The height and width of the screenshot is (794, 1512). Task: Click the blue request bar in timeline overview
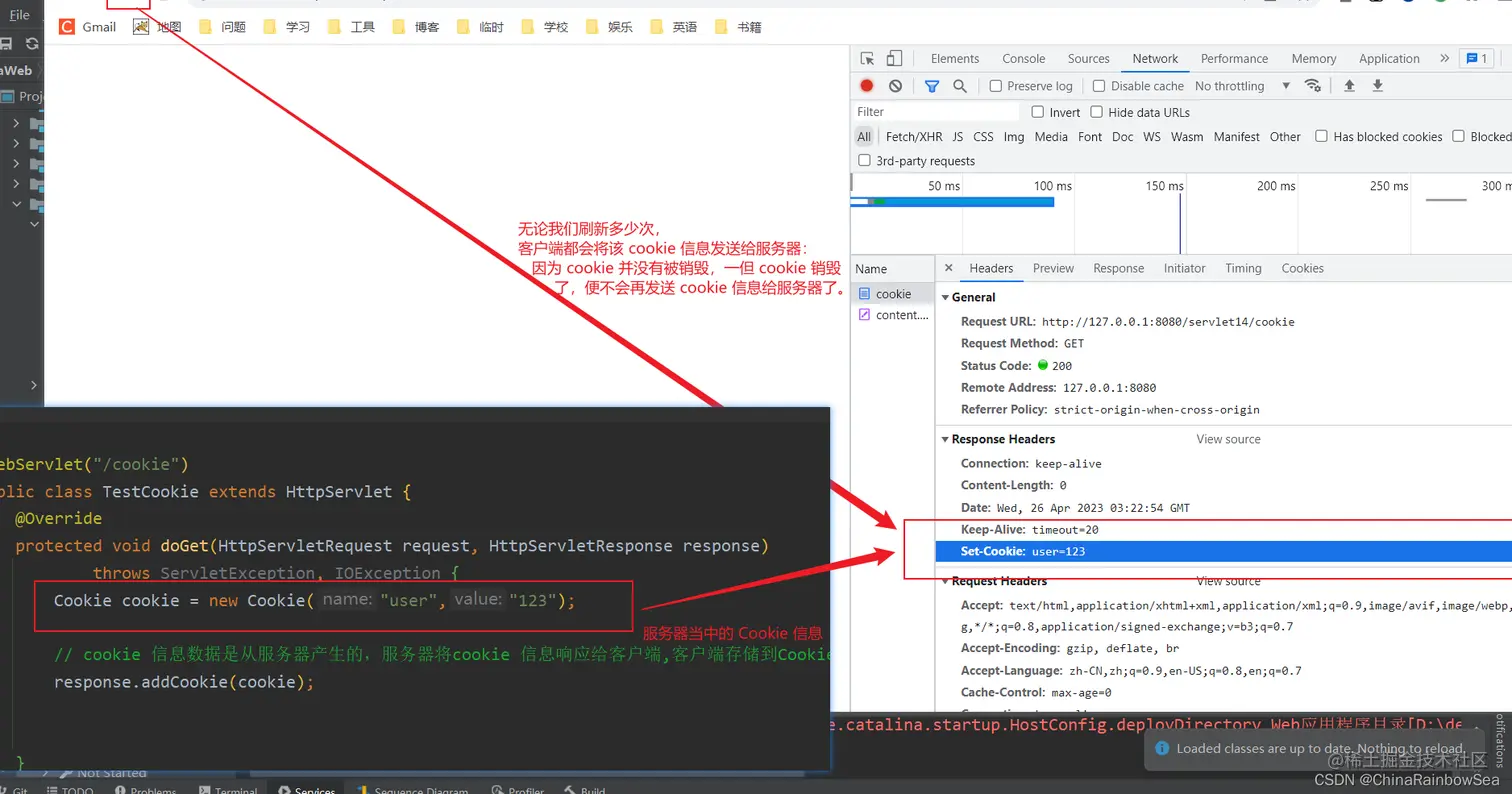coord(952,202)
